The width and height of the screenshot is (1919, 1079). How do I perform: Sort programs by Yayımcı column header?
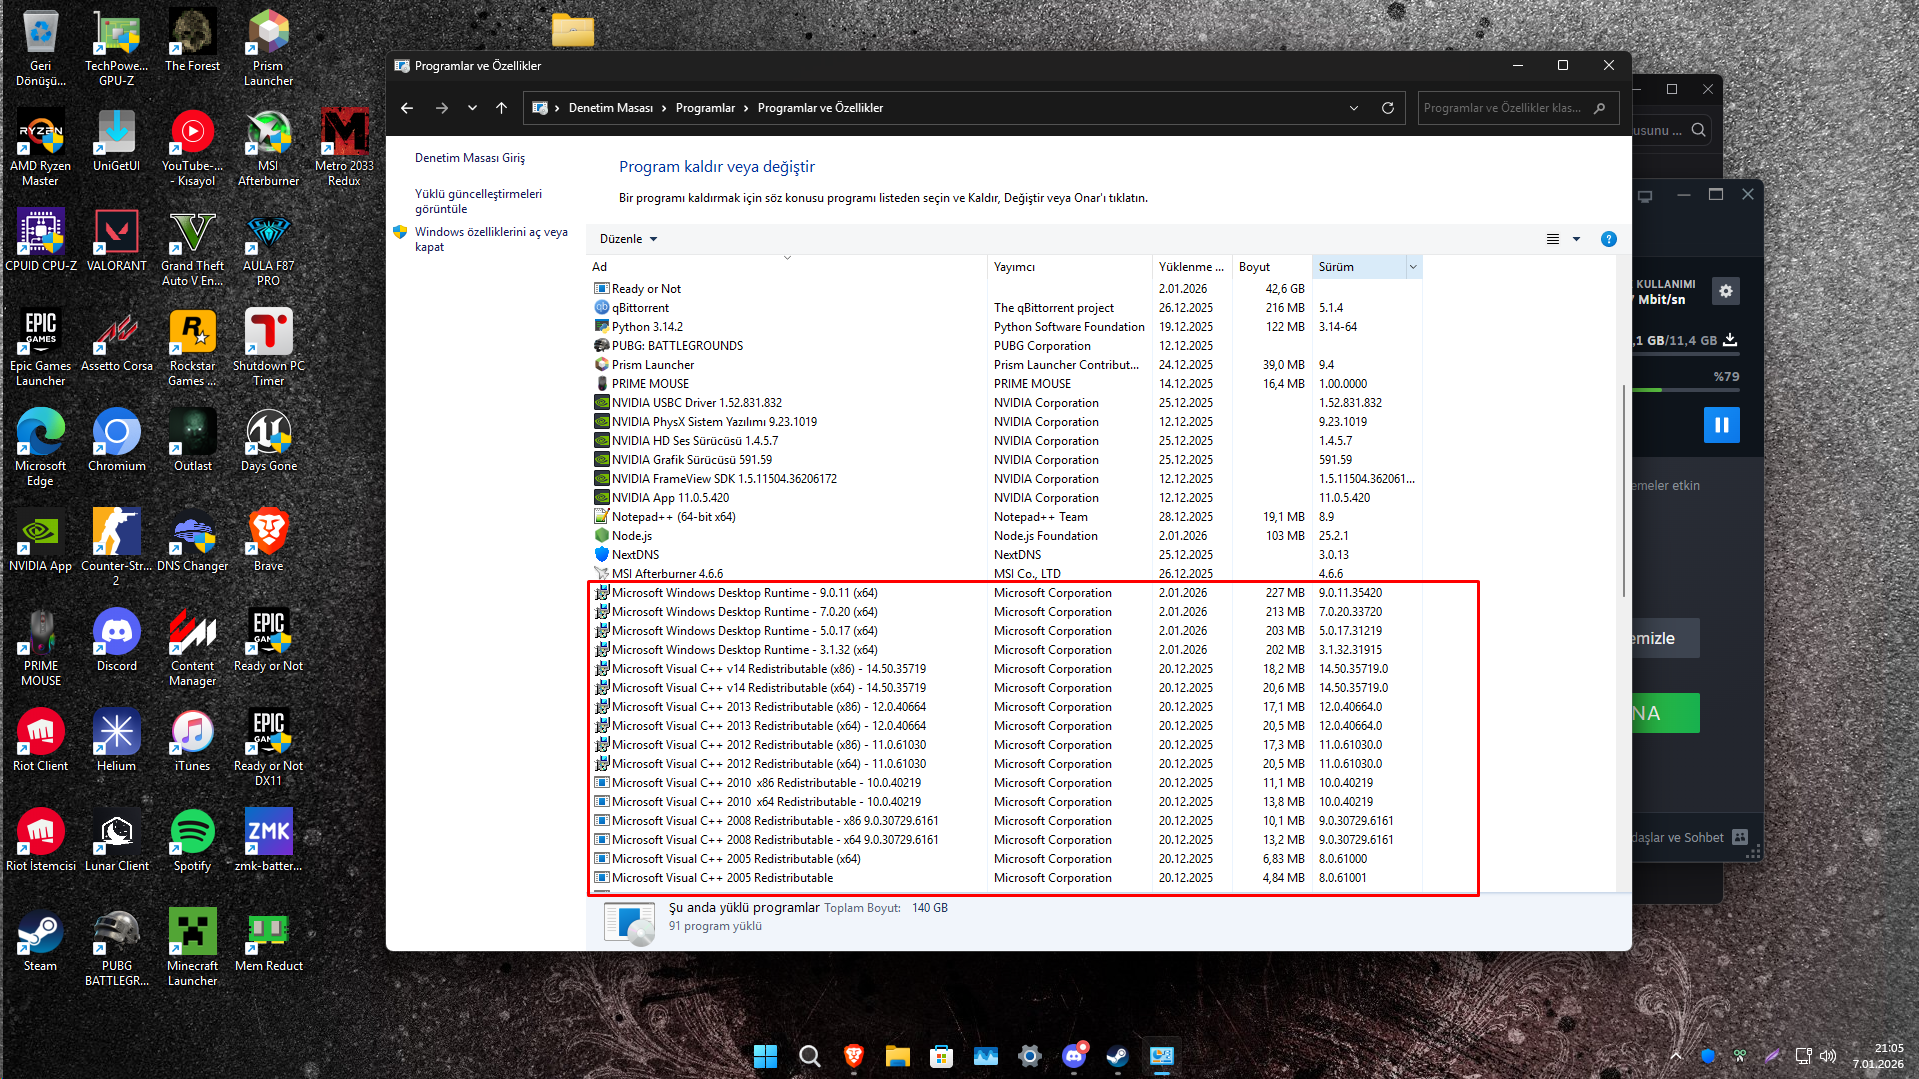tap(1069, 267)
